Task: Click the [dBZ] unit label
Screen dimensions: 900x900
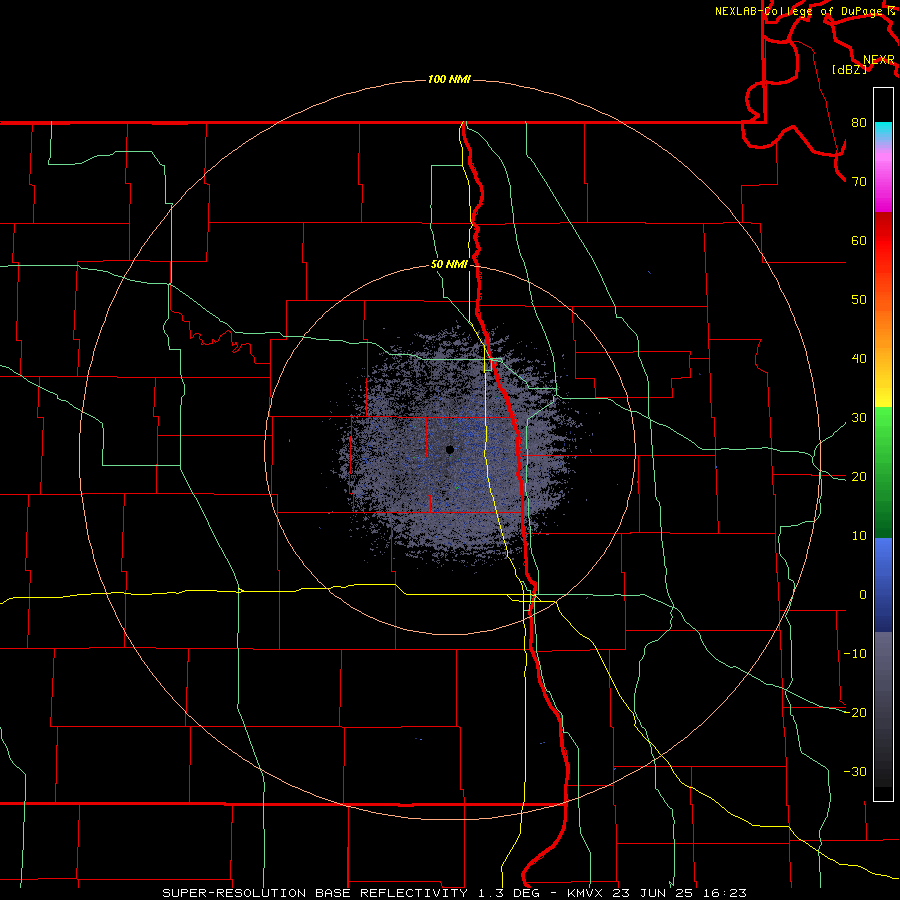Action: tap(849, 70)
